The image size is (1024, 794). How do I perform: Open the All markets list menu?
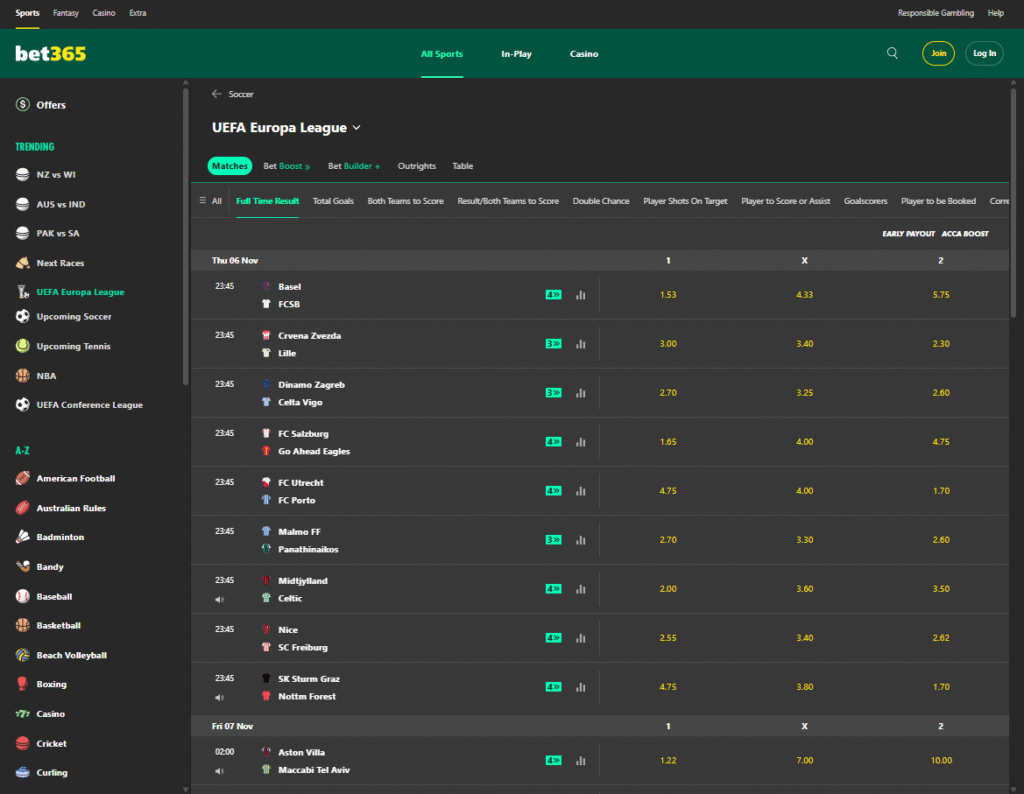point(210,201)
